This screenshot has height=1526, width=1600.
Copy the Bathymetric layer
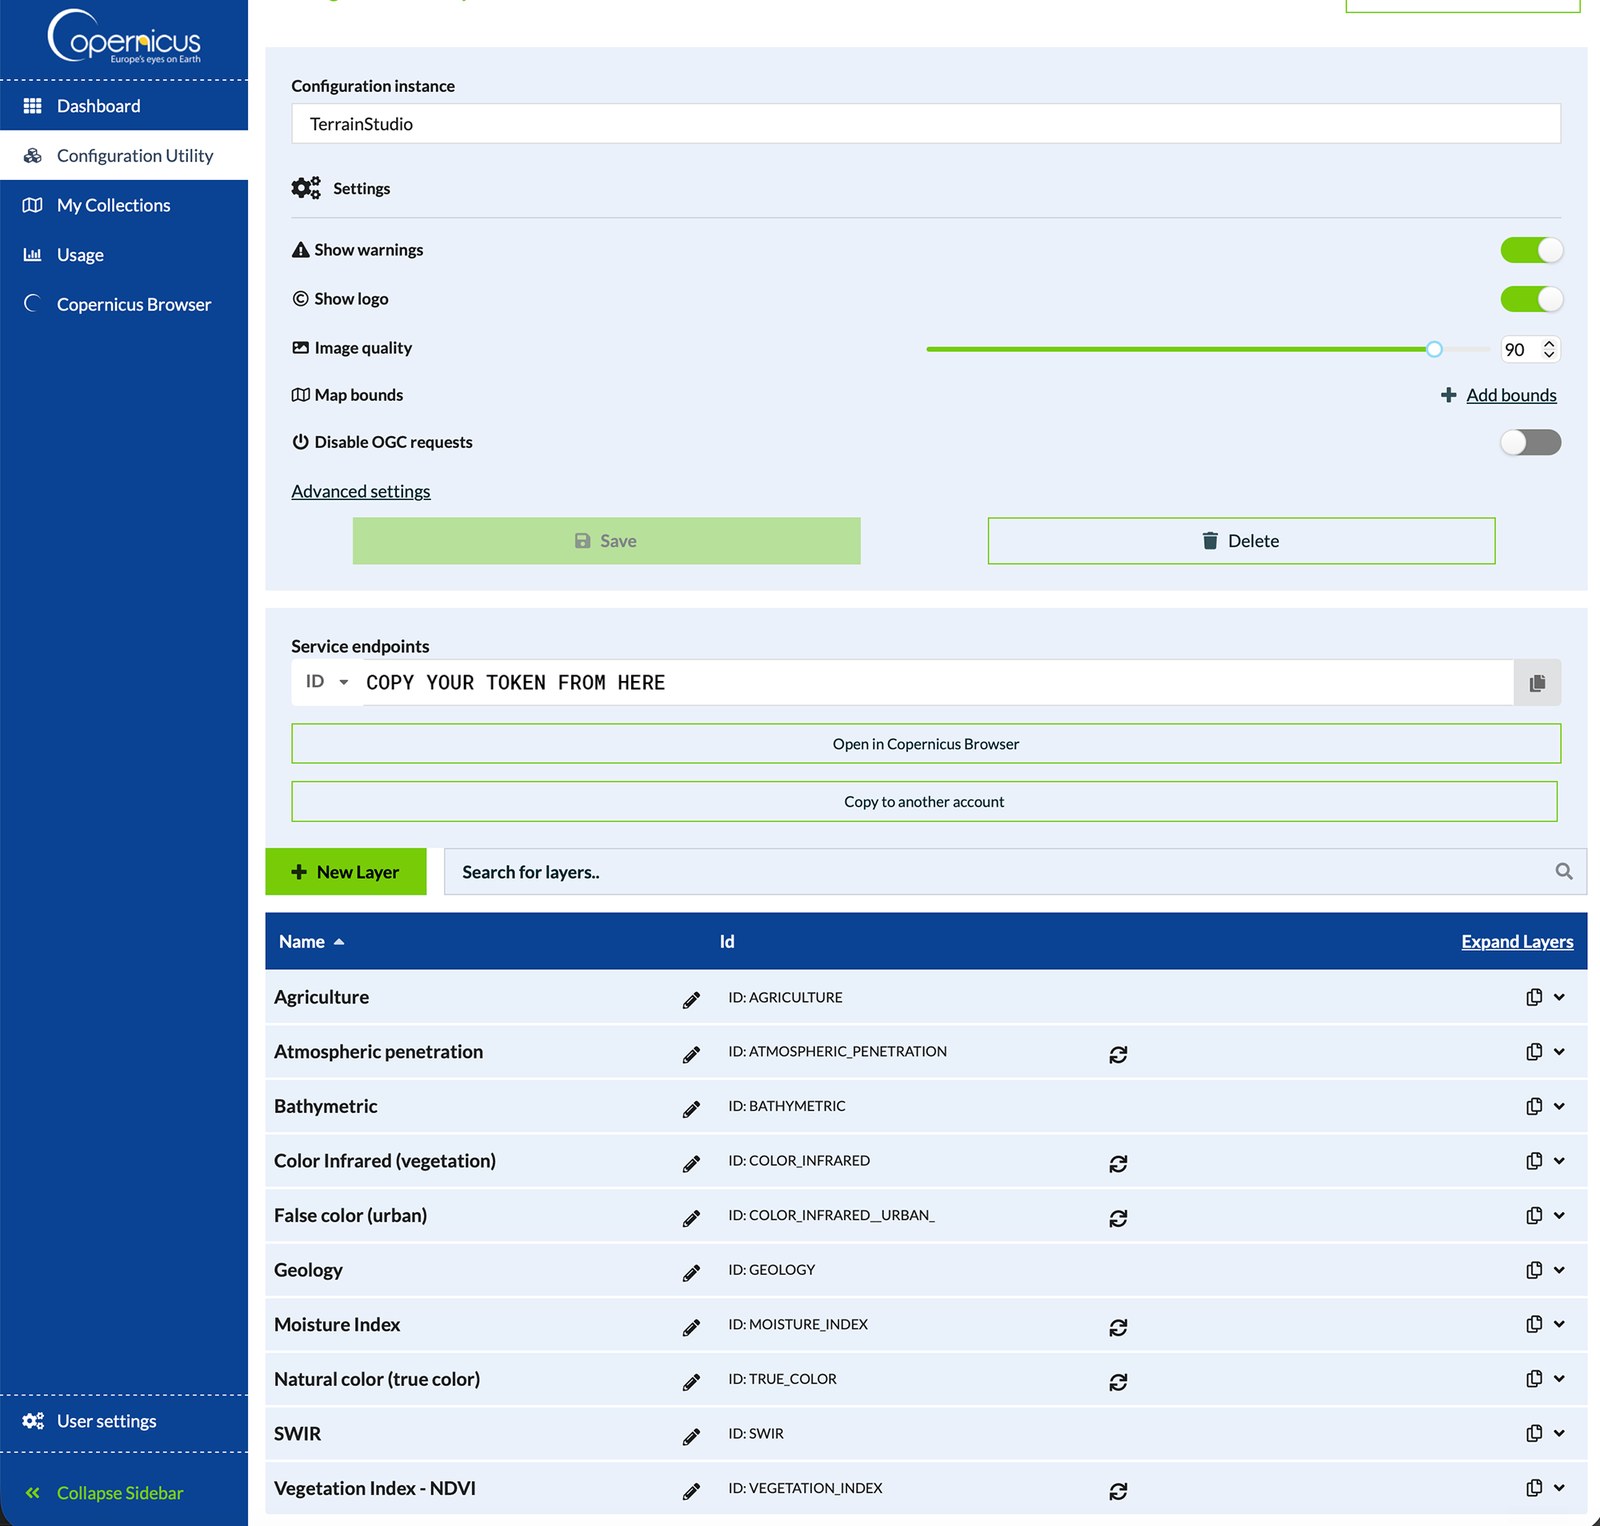coord(1534,1106)
